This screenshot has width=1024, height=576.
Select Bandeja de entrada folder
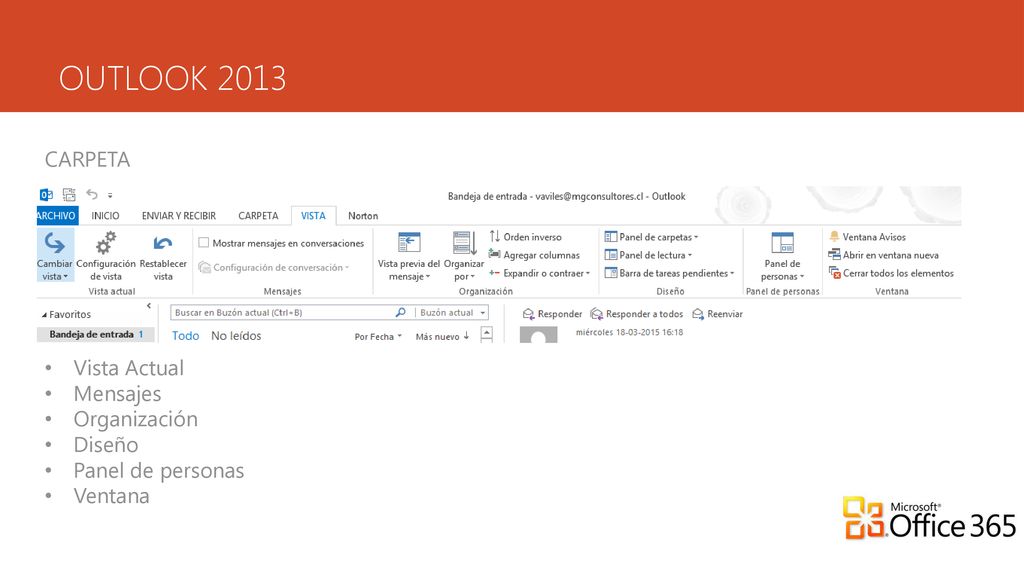96,334
